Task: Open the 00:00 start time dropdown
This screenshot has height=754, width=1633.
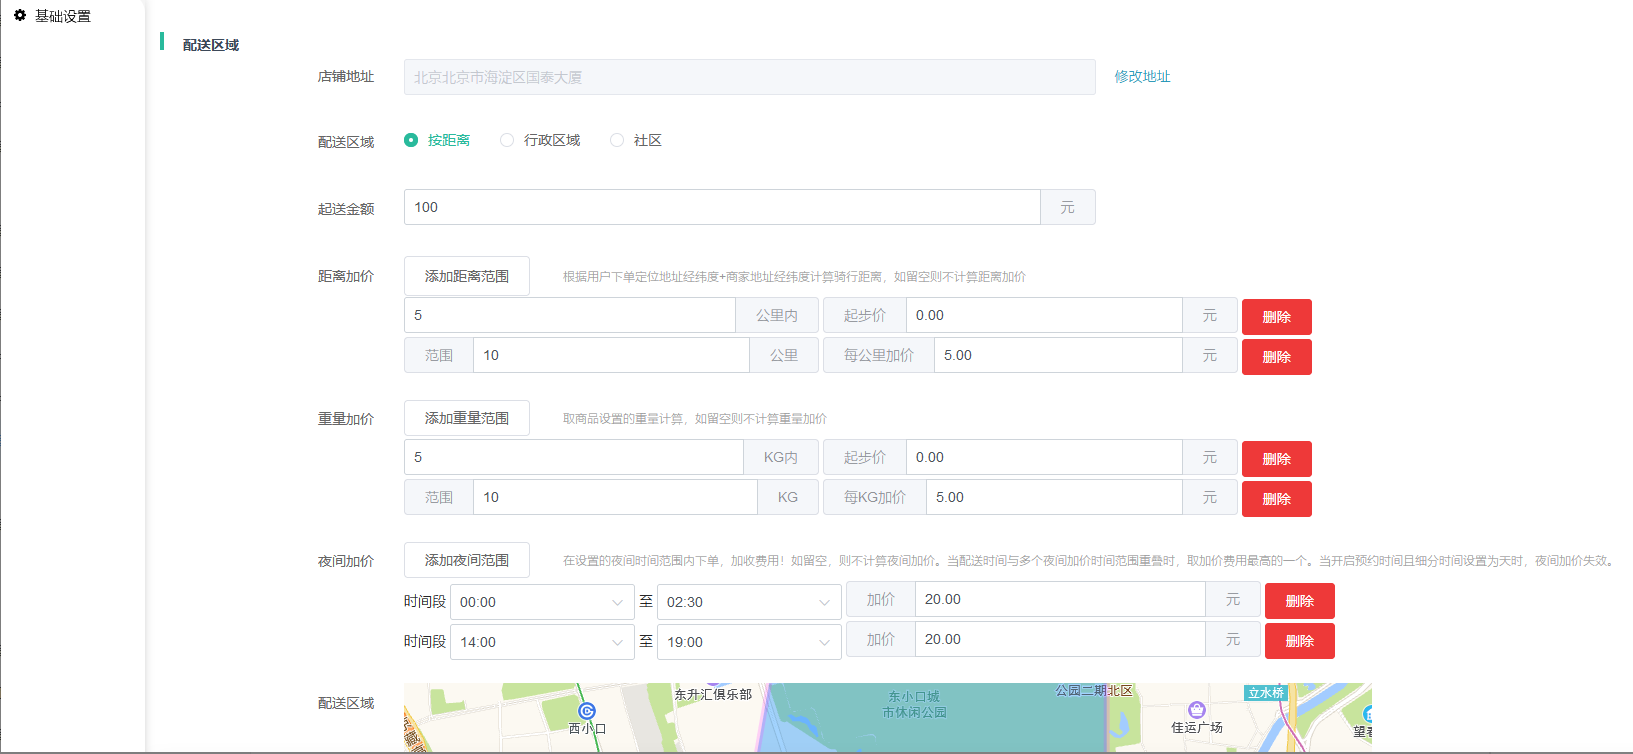Action: pos(541,602)
